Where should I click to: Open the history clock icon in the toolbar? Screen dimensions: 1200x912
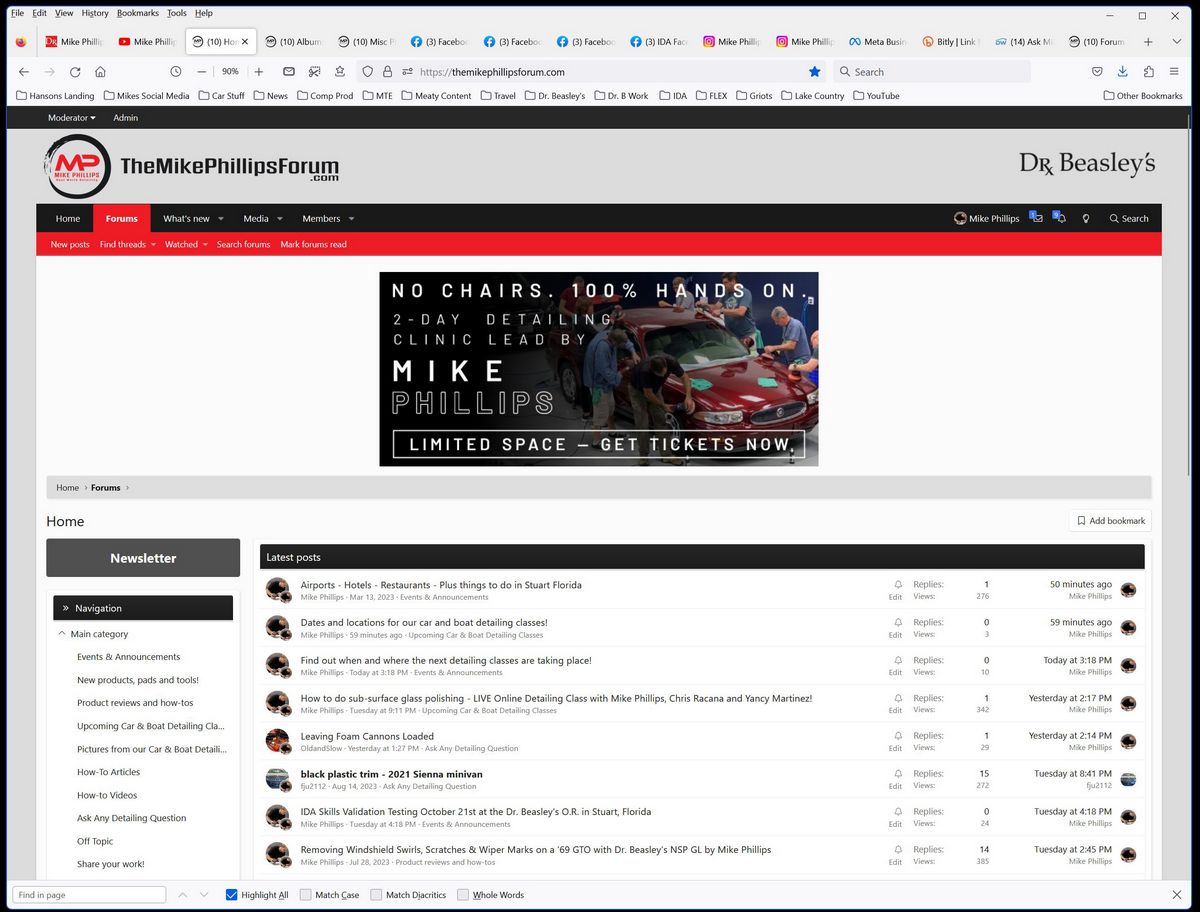click(176, 72)
